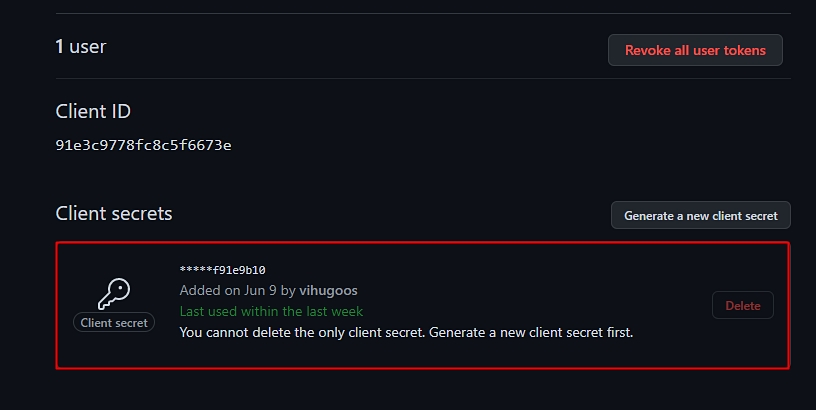The width and height of the screenshot is (816, 410).
Task: Select the Client secret badge label
Action: pyautogui.click(x=114, y=323)
